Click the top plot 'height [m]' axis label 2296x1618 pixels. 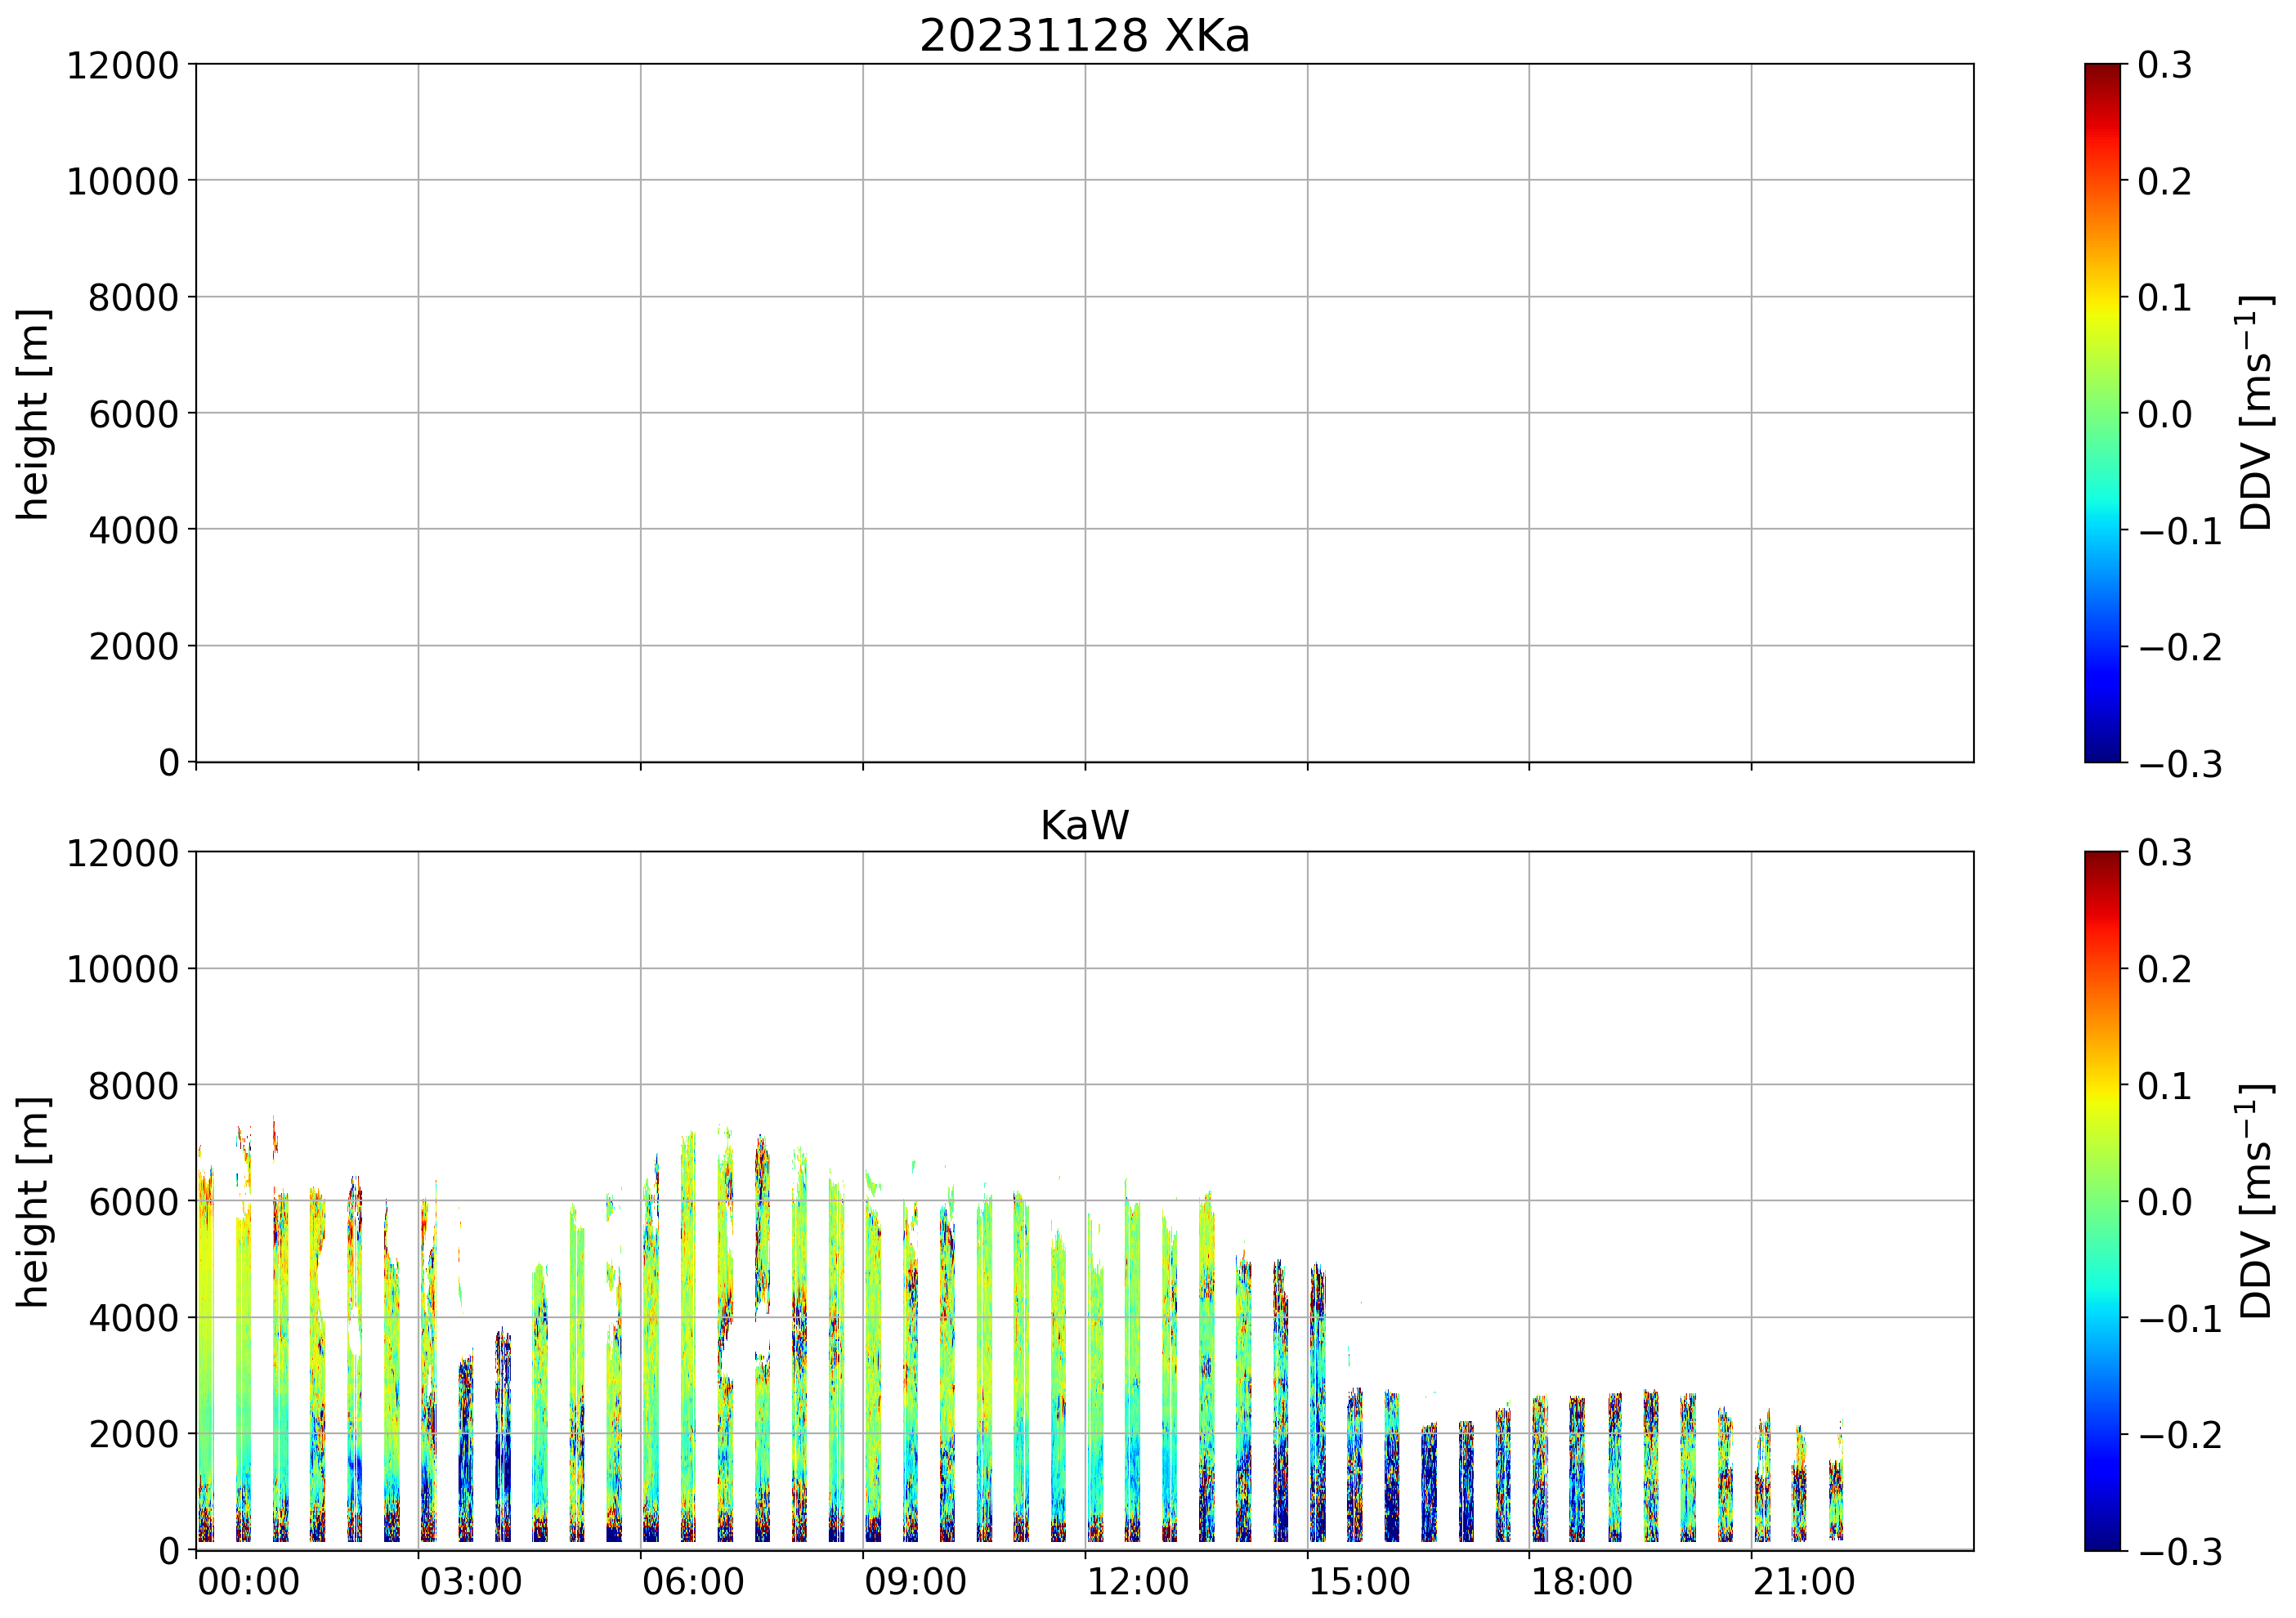coord(33,413)
